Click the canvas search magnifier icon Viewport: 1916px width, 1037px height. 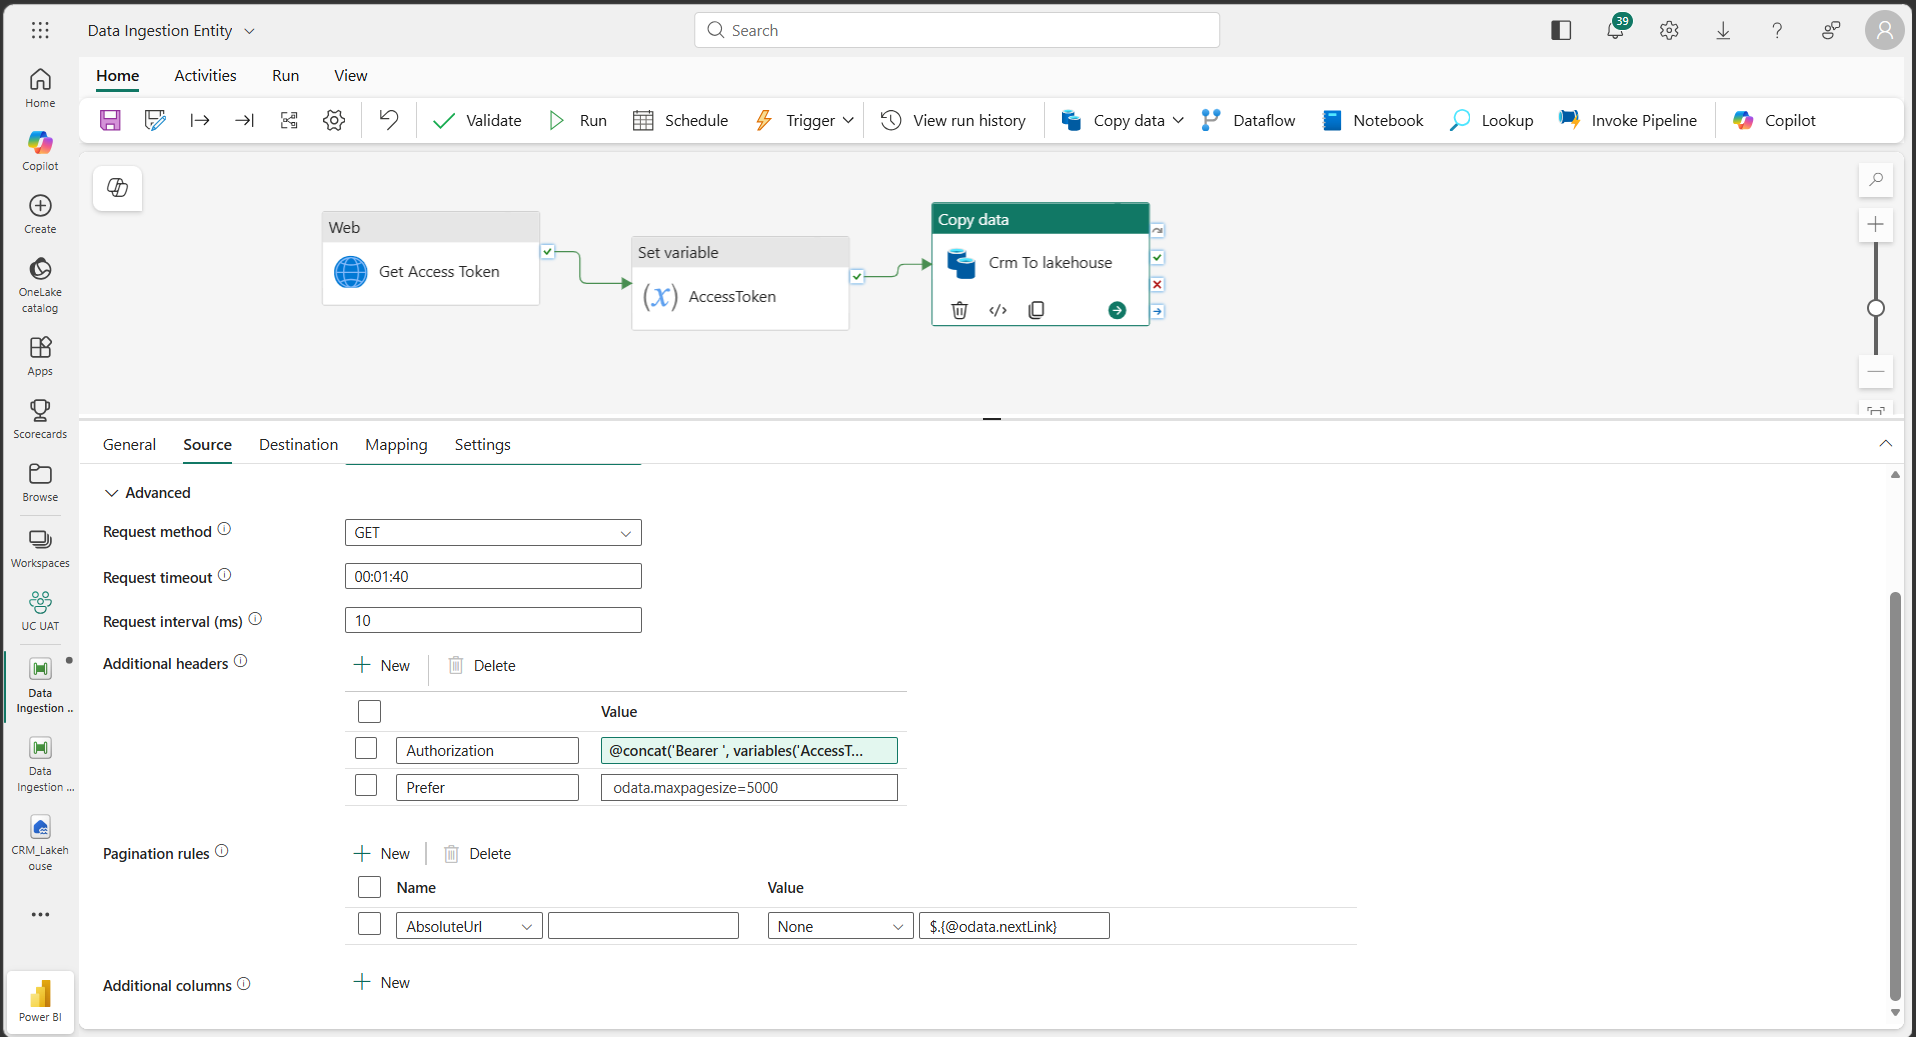[1876, 180]
